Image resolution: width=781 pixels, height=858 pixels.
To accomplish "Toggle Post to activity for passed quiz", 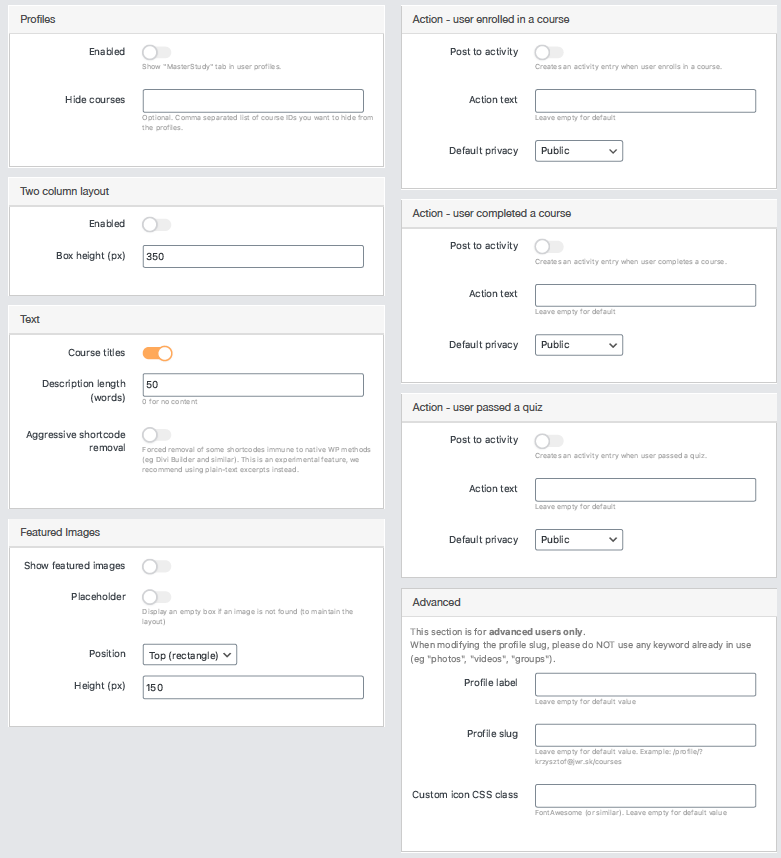I will 549,440.
